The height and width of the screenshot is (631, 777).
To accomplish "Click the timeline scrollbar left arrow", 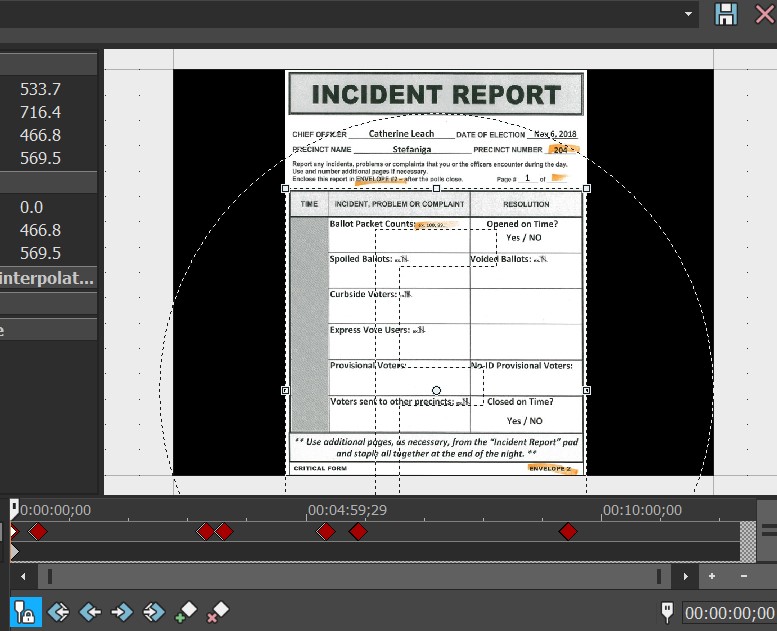I will coord(23,576).
